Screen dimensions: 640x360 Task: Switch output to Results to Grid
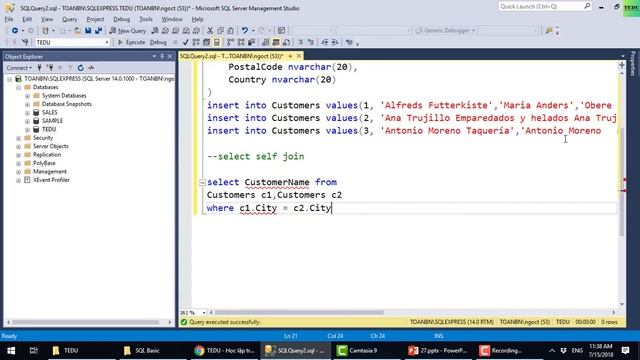tap(276, 42)
